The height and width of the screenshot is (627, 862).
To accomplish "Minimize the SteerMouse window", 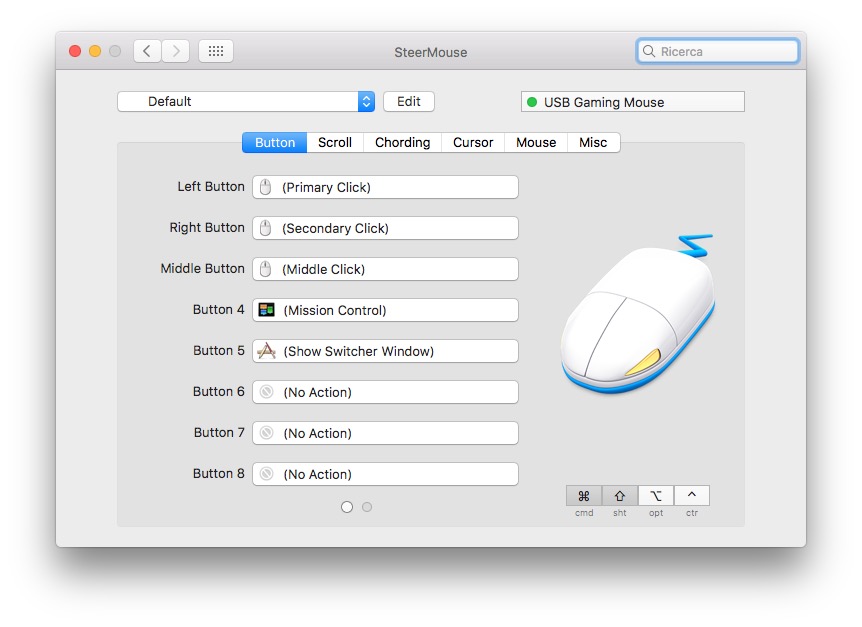I will pos(95,51).
